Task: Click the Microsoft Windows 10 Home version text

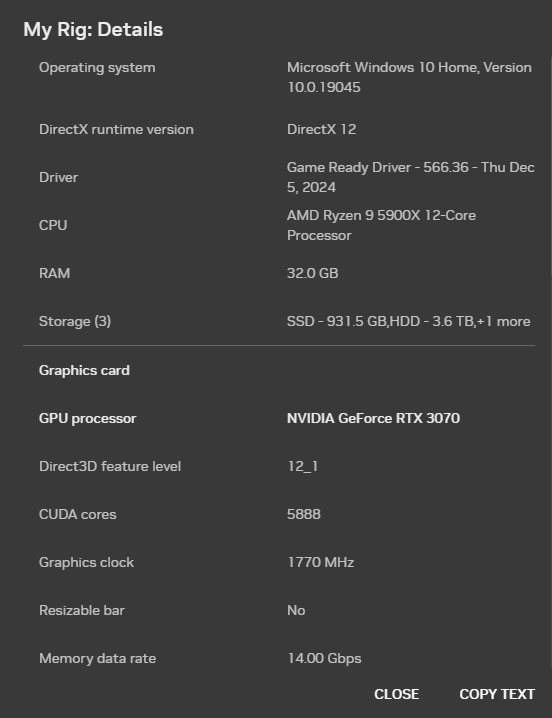Action: click(409, 77)
